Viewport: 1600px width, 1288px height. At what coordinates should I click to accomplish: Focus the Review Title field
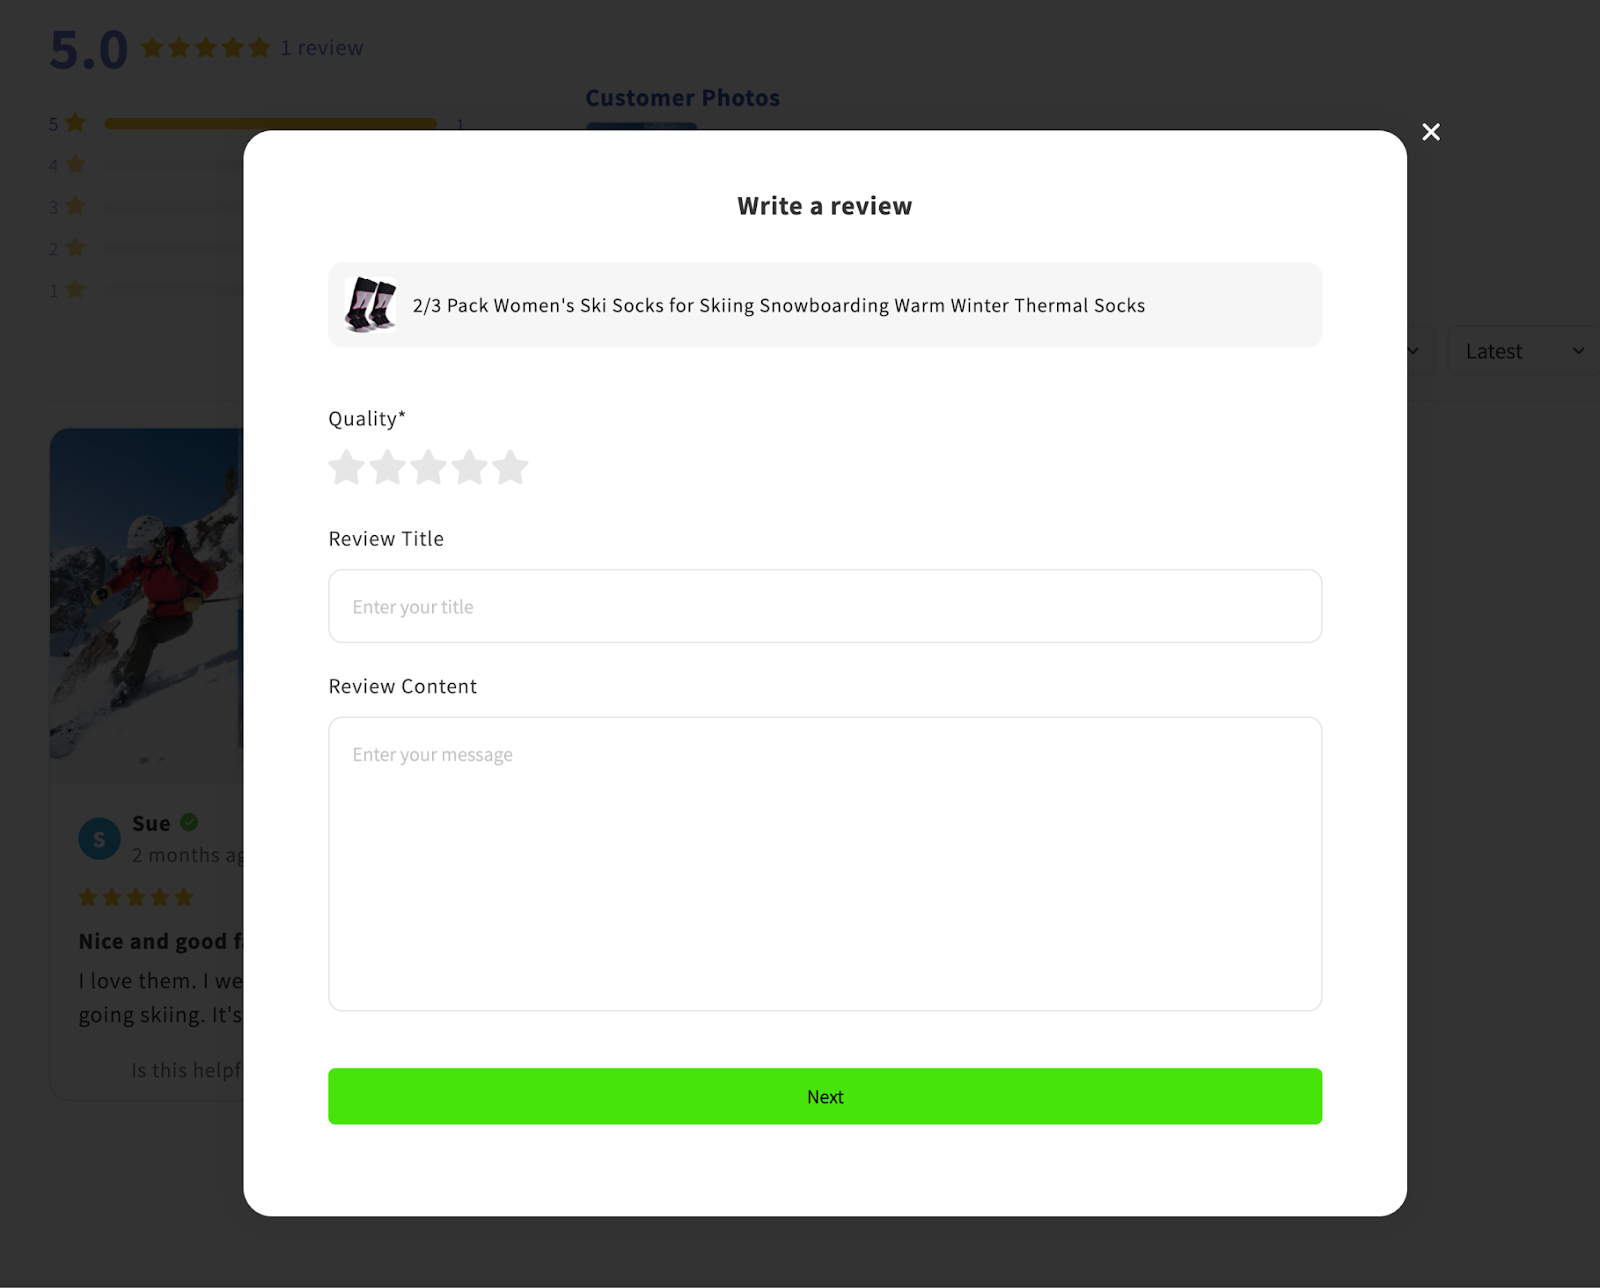(825, 606)
